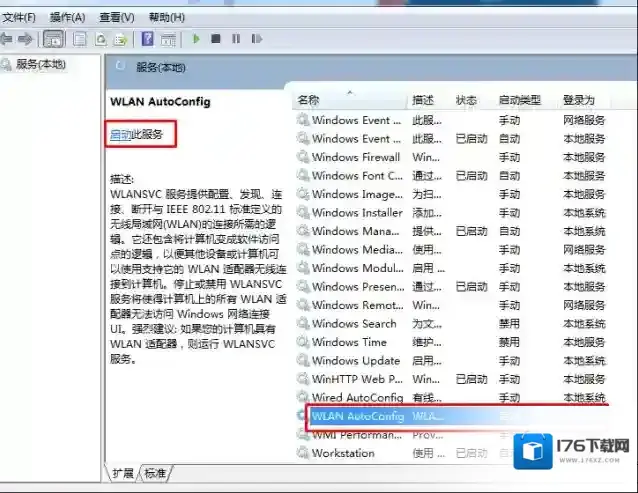Open the 查看(V) menu
Screen dimensions: 638x493
click(117, 17)
